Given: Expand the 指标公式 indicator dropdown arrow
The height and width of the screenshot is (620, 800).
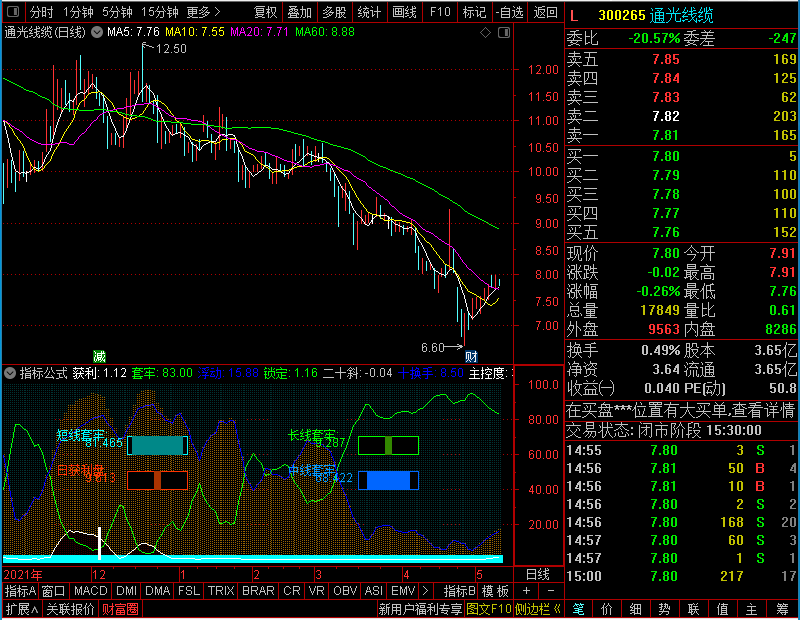Looking at the screenshot, I should pos(10,373).
